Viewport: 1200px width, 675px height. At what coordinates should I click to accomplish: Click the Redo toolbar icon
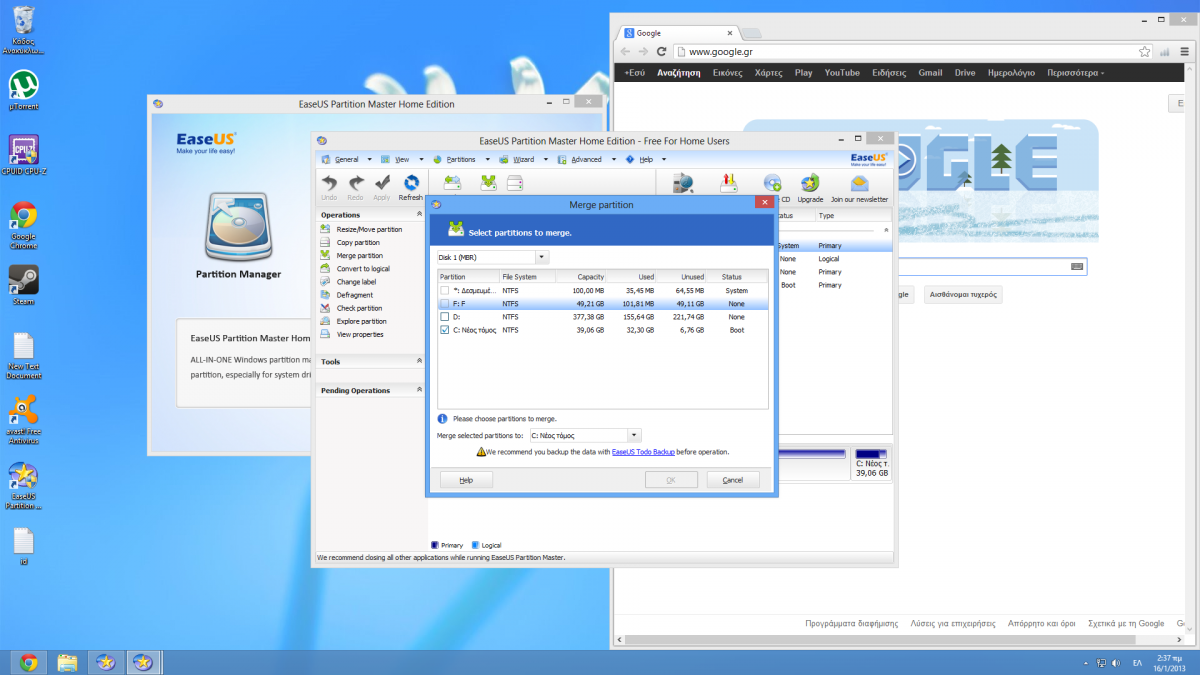(x=355, y=183)
